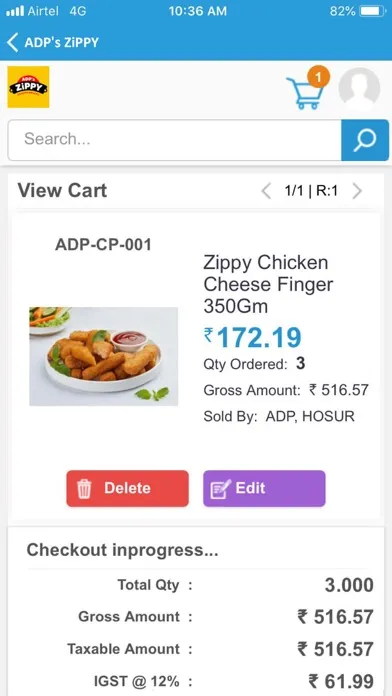Tap the orange cart count badge
Screen dimensions: 392x696
coord(318,77)
